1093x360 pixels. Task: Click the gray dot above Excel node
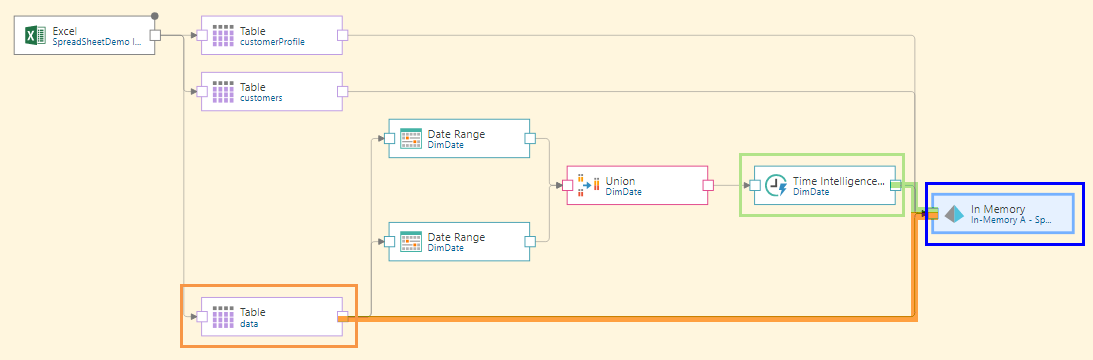point(155,15)
